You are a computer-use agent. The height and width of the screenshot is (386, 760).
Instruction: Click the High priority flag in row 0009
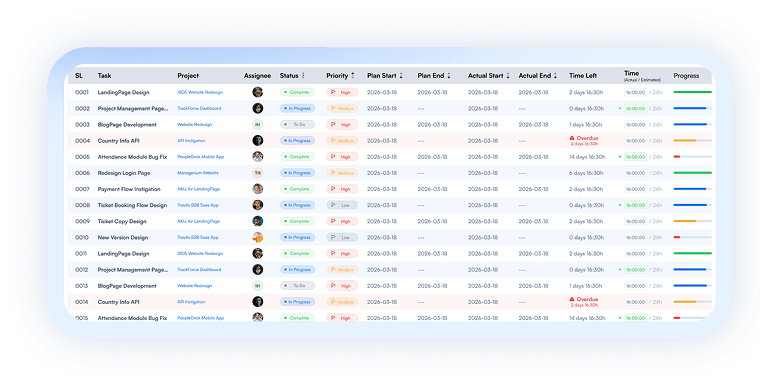click(x=333, y=221)
